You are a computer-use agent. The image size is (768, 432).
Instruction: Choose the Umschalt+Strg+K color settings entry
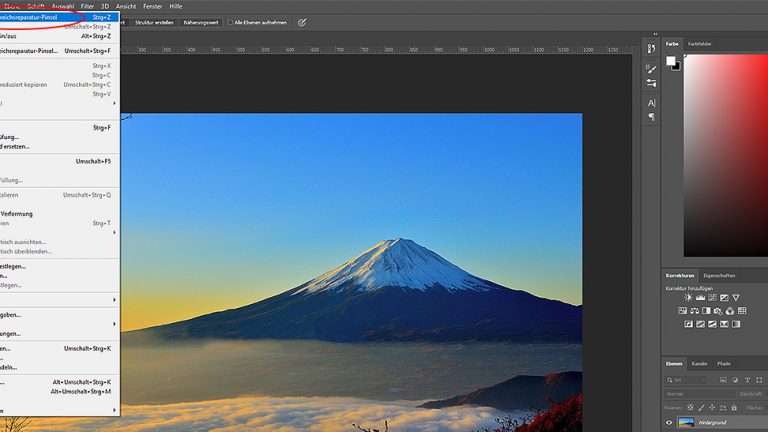click(x=59, y=349)
